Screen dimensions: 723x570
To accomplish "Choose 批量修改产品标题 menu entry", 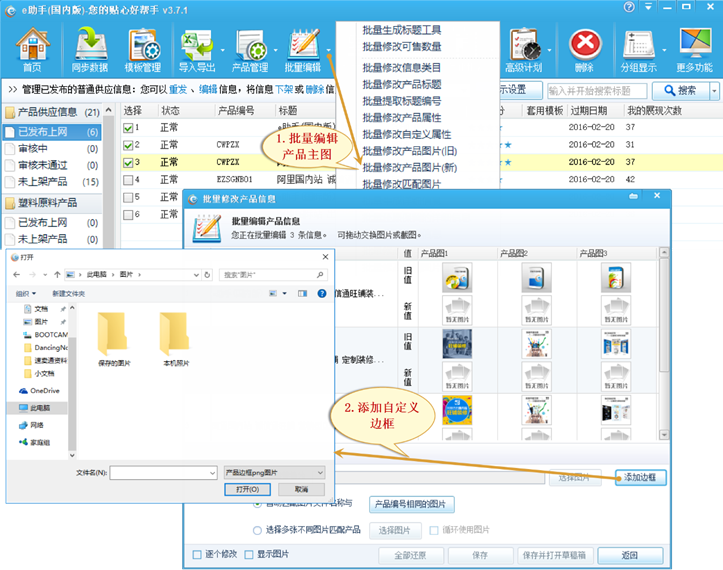I will (x=402, y=84).
